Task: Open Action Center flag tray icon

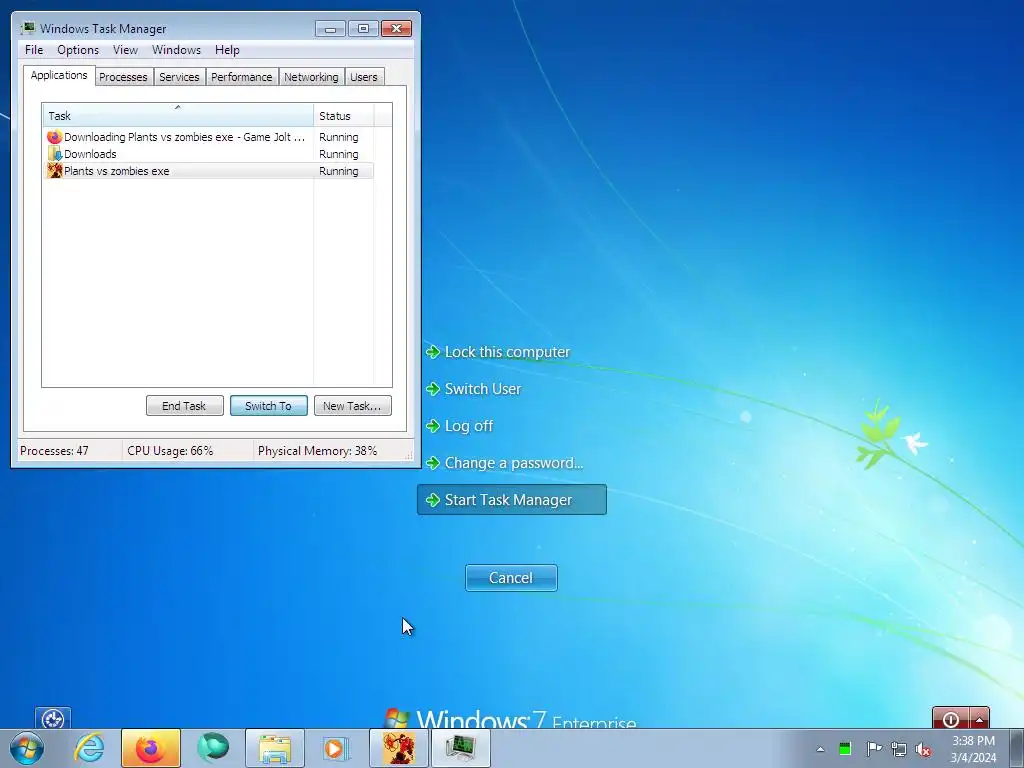Action: [873, 749]
